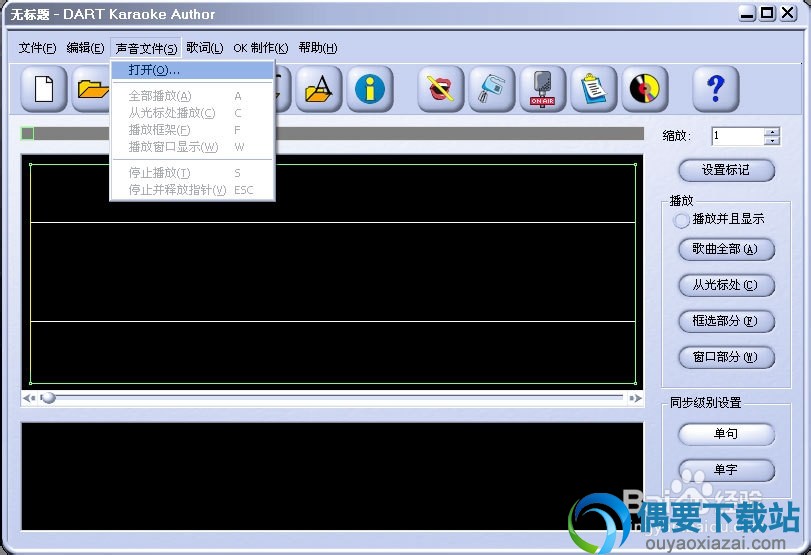Click the blue question mark help icon
The height and width of the screenshot is (555, 811).
point(715,88)
